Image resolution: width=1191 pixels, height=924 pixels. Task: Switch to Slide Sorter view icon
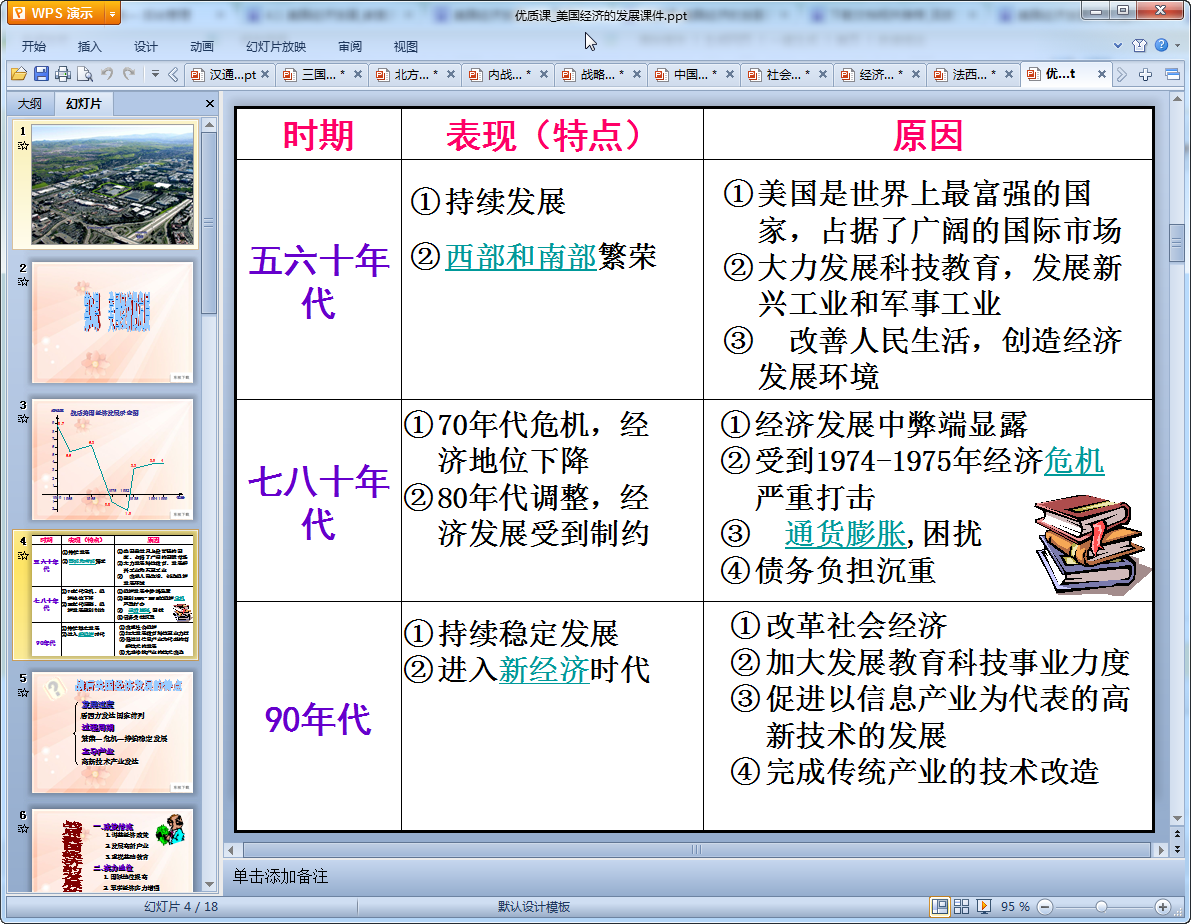click(962, 907)
